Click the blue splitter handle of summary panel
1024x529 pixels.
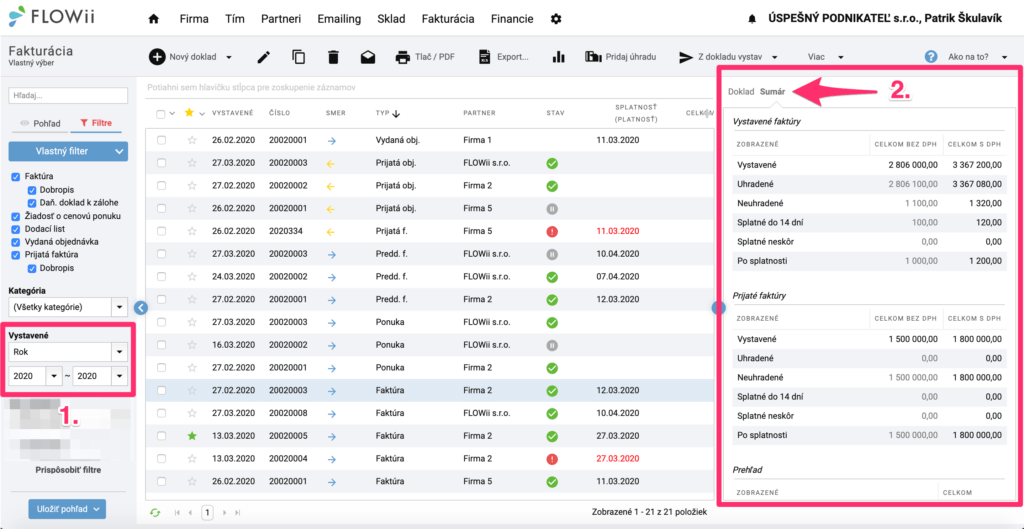(x=718, y=307)
